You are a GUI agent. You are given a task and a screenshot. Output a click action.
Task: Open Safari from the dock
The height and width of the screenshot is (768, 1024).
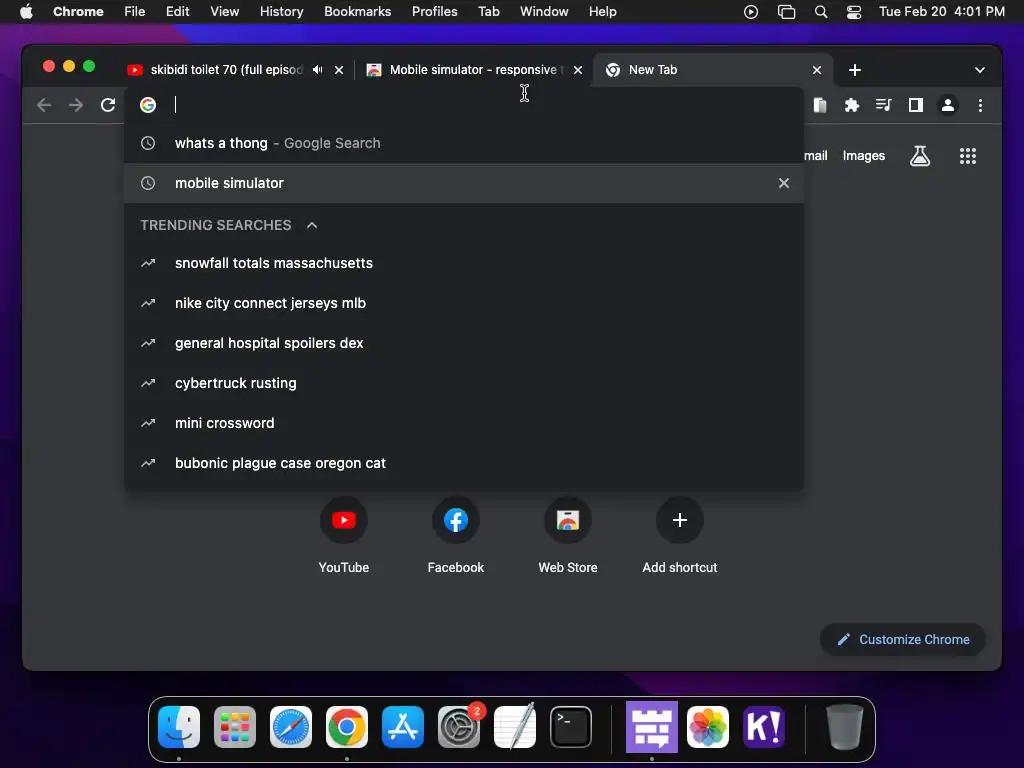click(291, 727)
